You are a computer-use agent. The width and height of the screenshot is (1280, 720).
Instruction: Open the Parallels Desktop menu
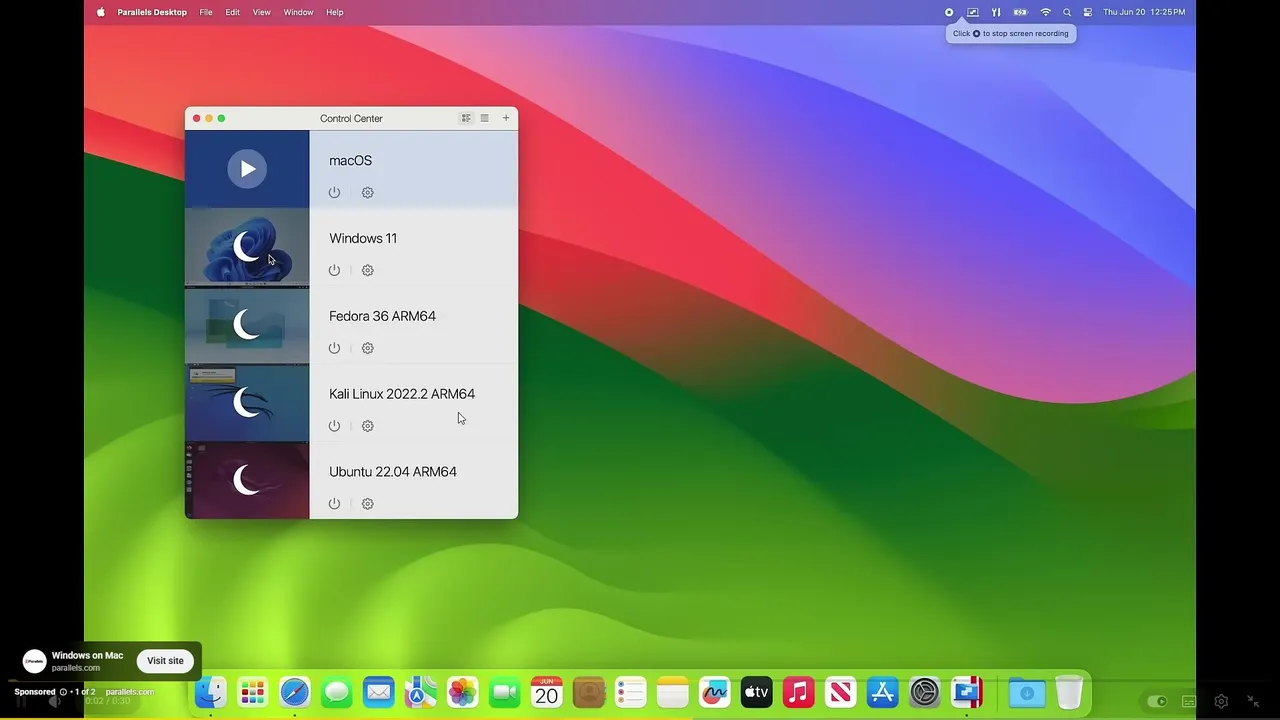(x=152, y=12)
